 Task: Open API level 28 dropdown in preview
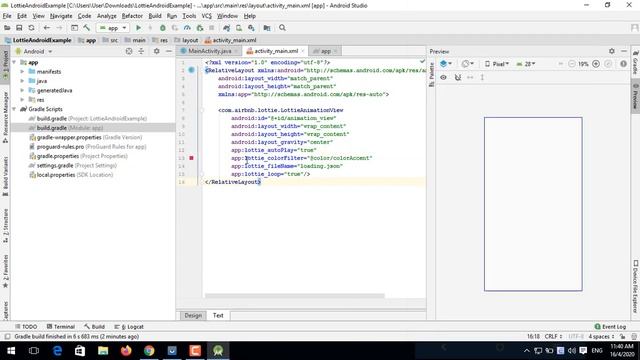(526, 64)
